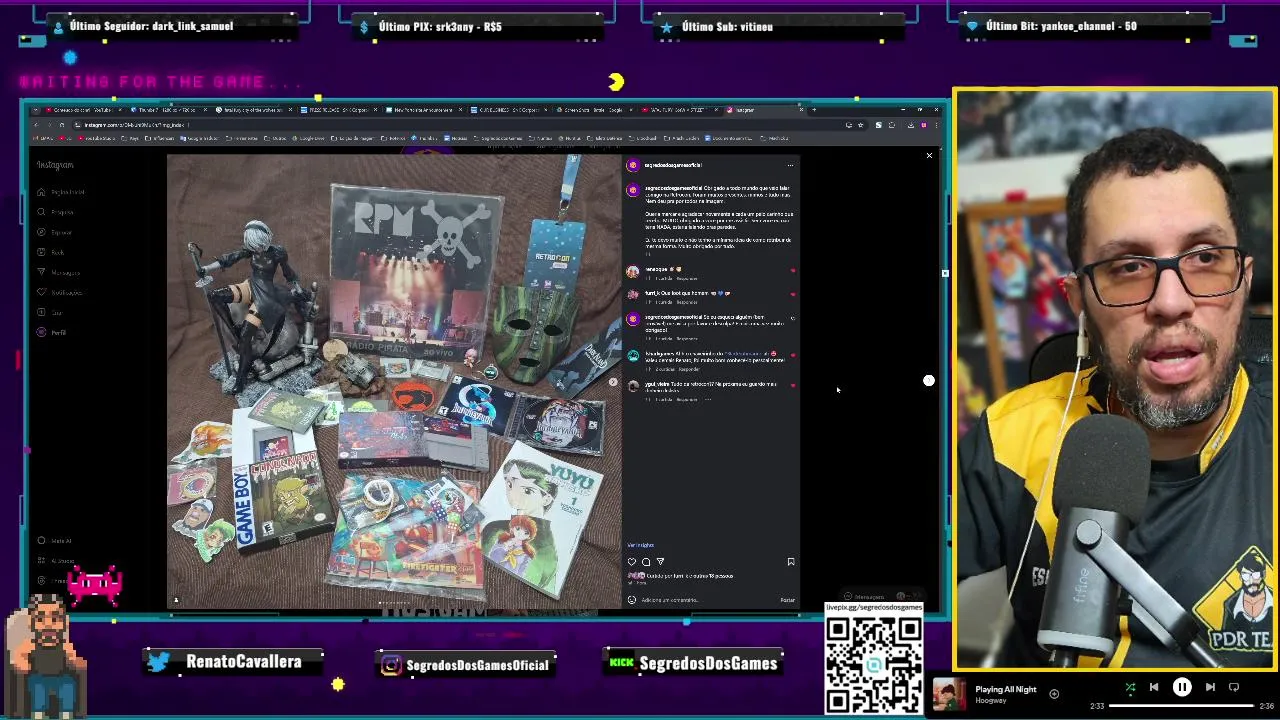Screen dimensions: 1280x720
Task: Reload the Instagram page
Action: tap(62, 125)
